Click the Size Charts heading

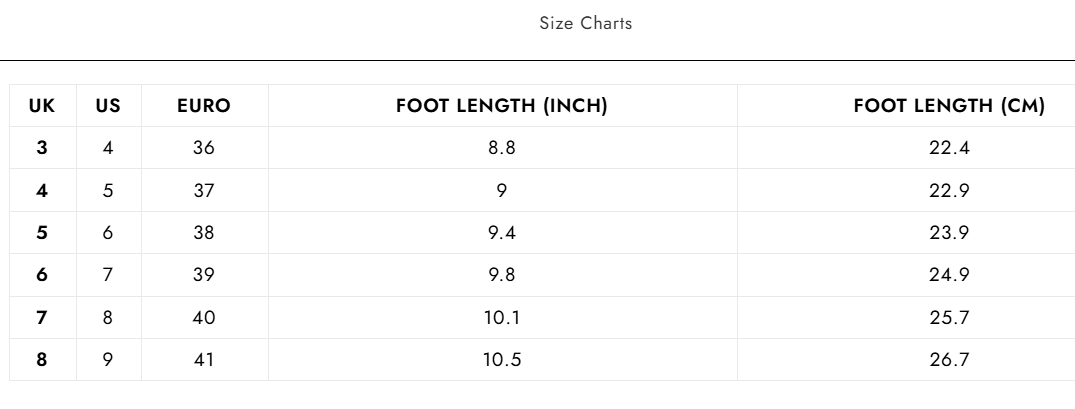[585, 25]
